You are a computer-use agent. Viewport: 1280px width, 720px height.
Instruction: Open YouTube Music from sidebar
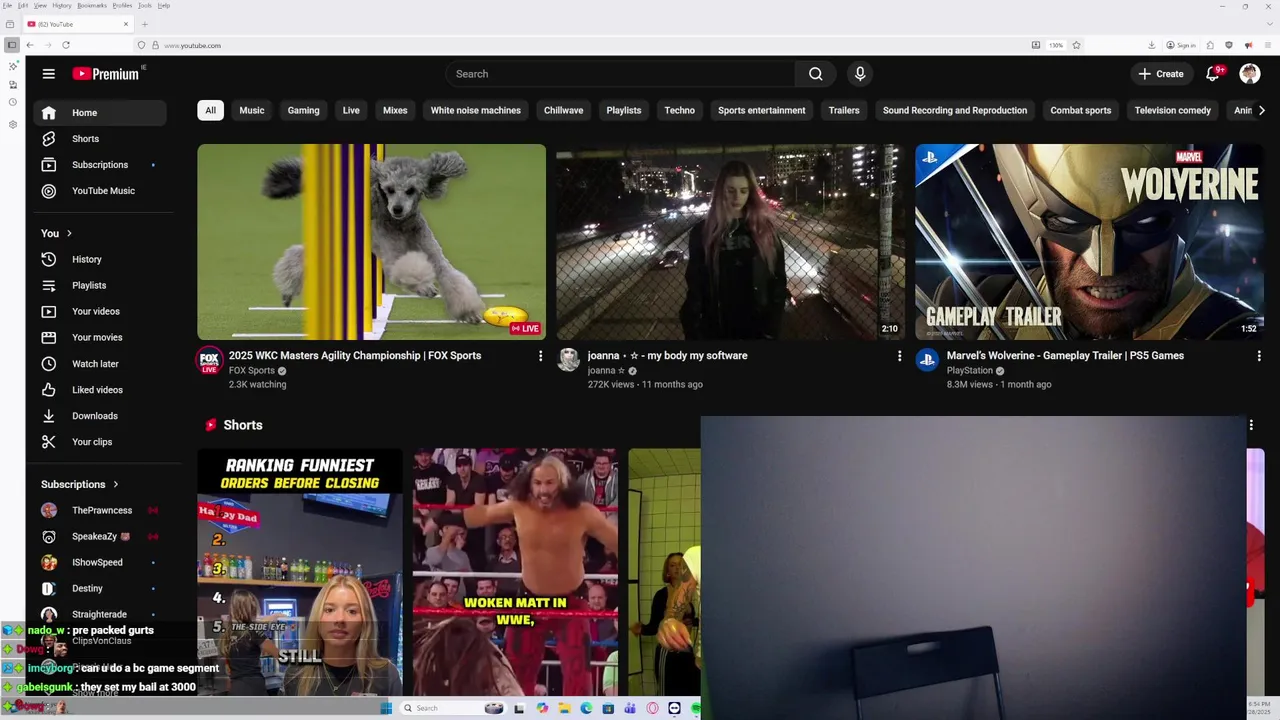100,191
